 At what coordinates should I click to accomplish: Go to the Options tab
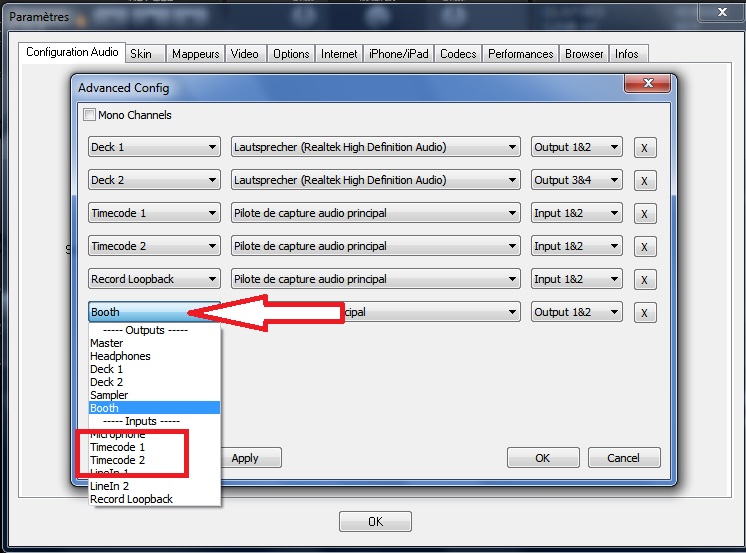pyautogui.click(x=291, y=54)
